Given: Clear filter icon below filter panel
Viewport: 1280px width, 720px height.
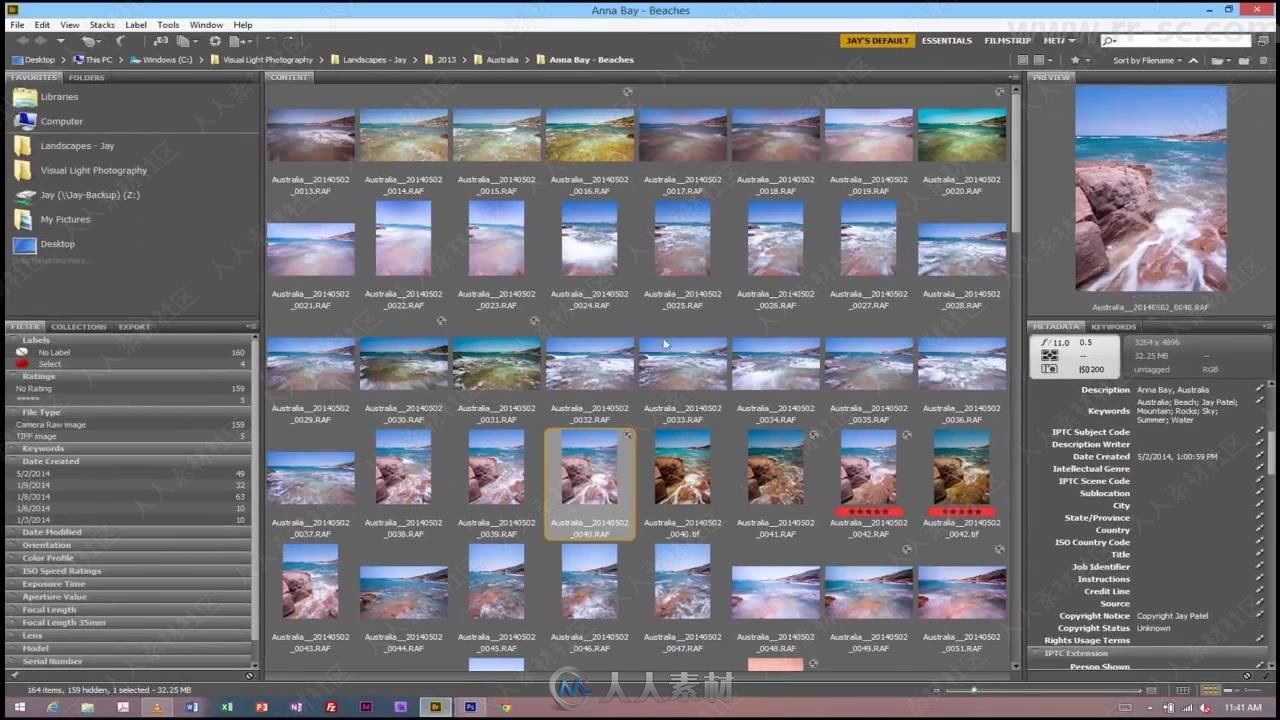Looking at the screenshot, I should [250, 676].
